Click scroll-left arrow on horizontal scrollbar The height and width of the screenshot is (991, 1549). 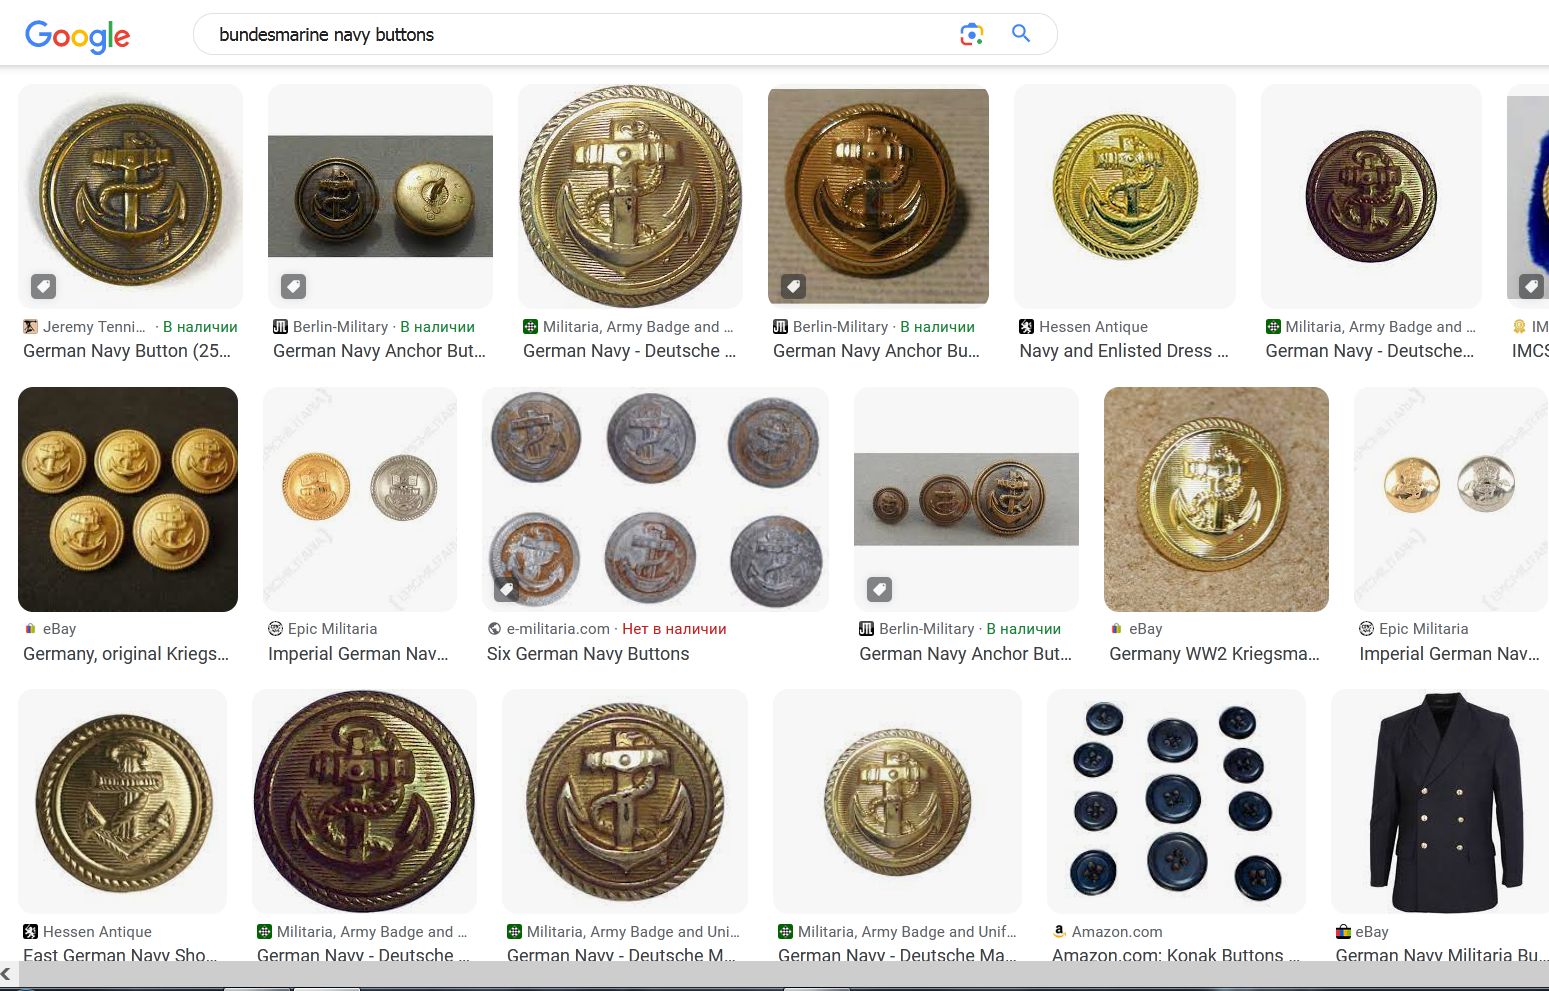point(6,973)
